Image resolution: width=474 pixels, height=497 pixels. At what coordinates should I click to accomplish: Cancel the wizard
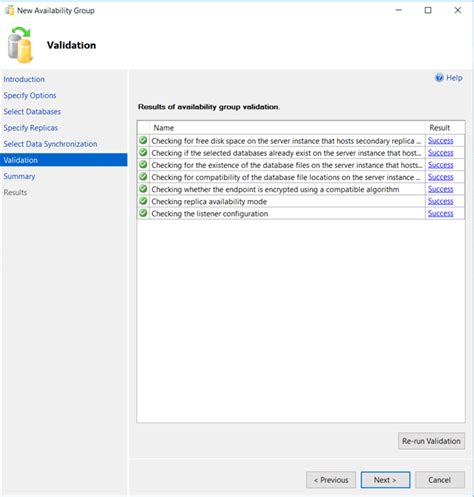tap(440, 480)
